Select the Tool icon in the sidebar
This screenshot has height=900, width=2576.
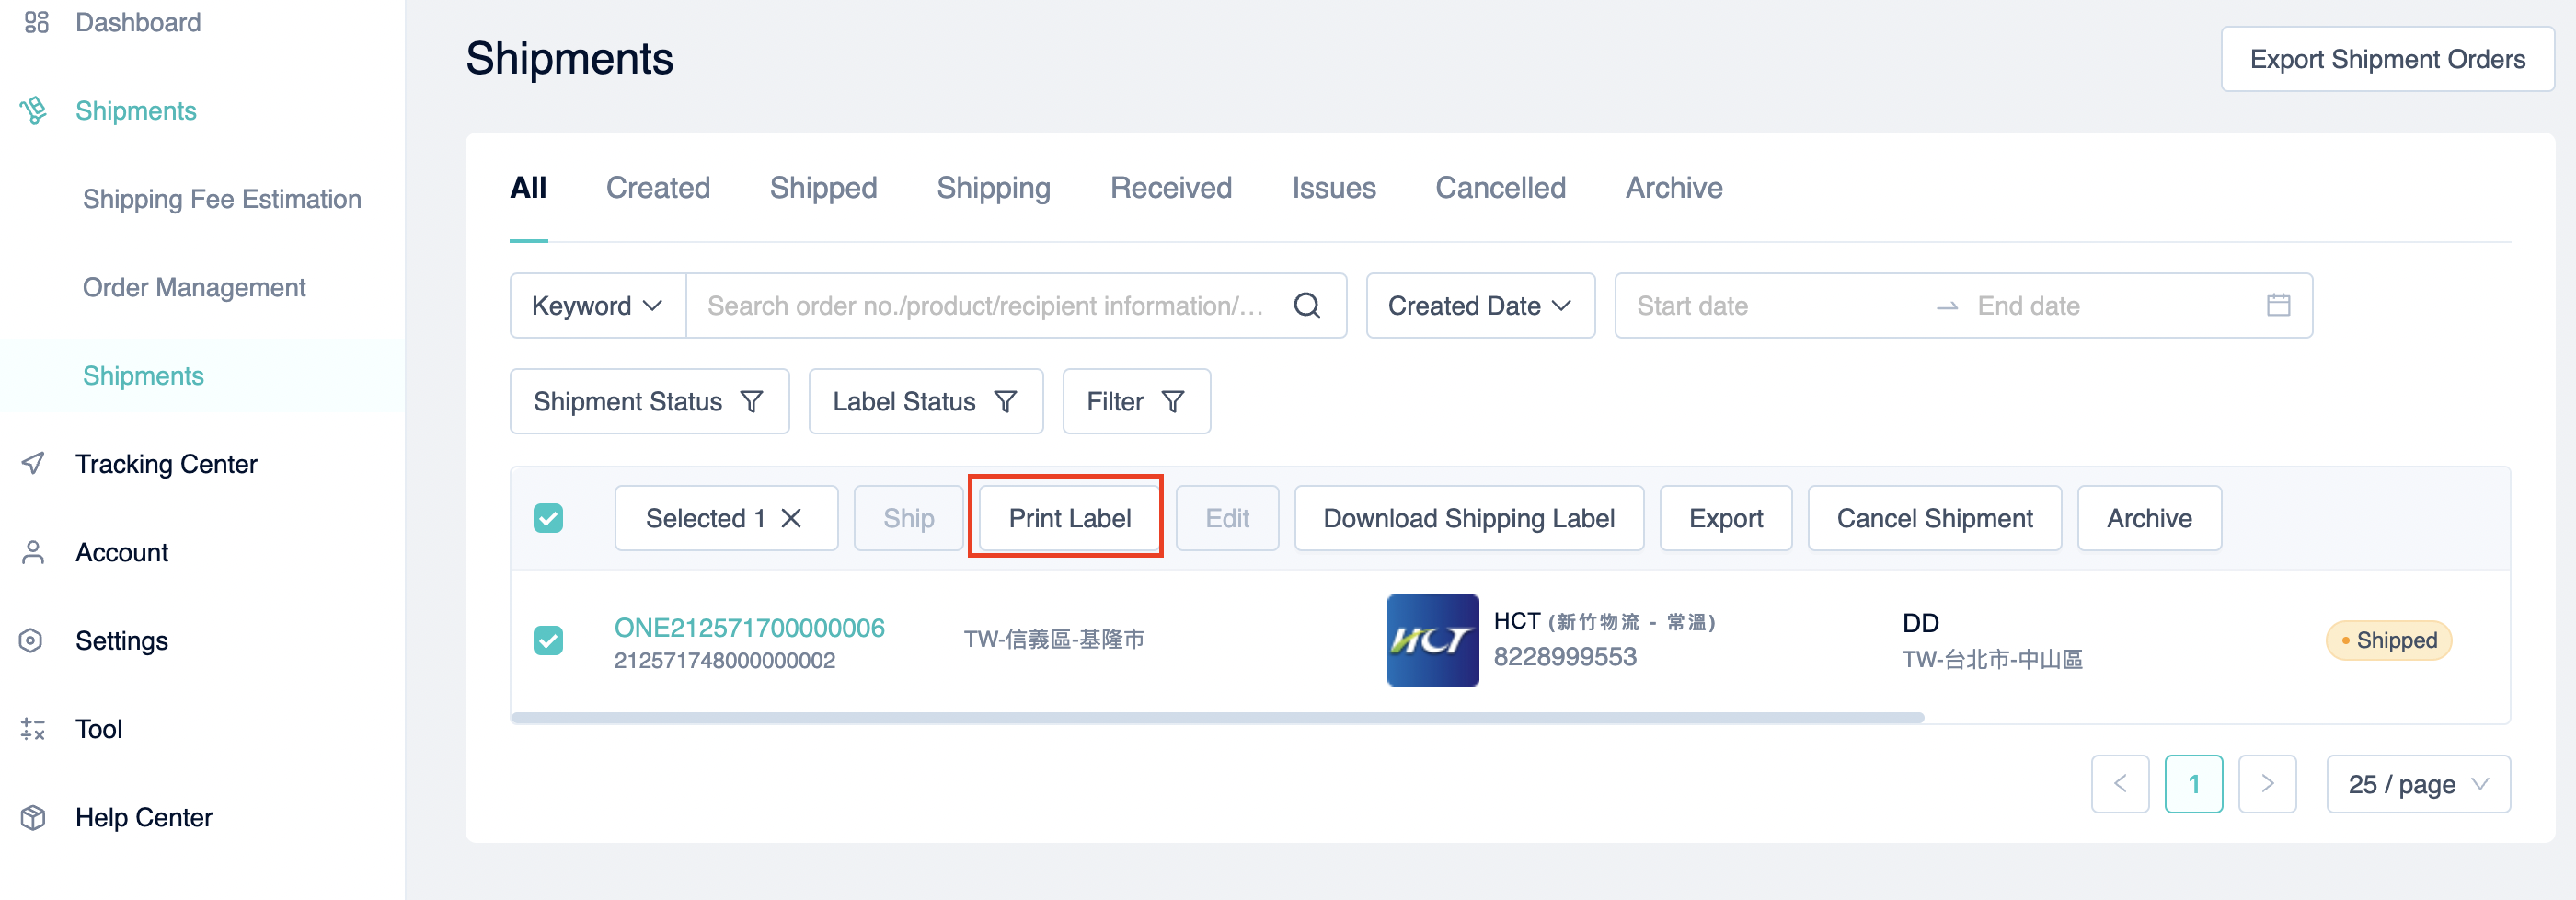click(x=31, y=729)
